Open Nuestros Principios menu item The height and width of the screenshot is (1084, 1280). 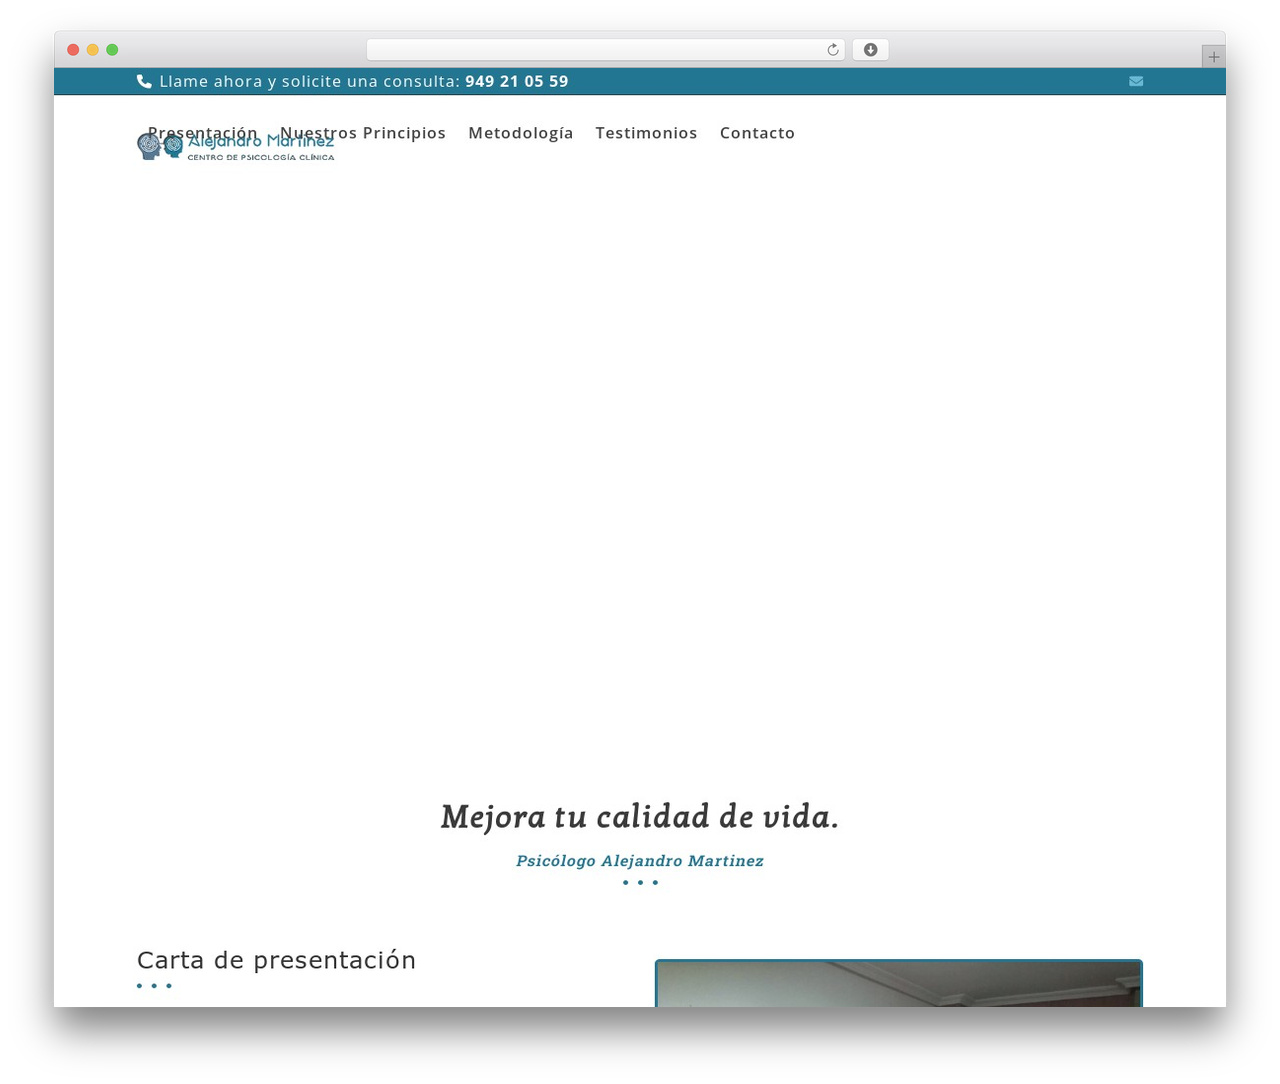coord(363,133)
